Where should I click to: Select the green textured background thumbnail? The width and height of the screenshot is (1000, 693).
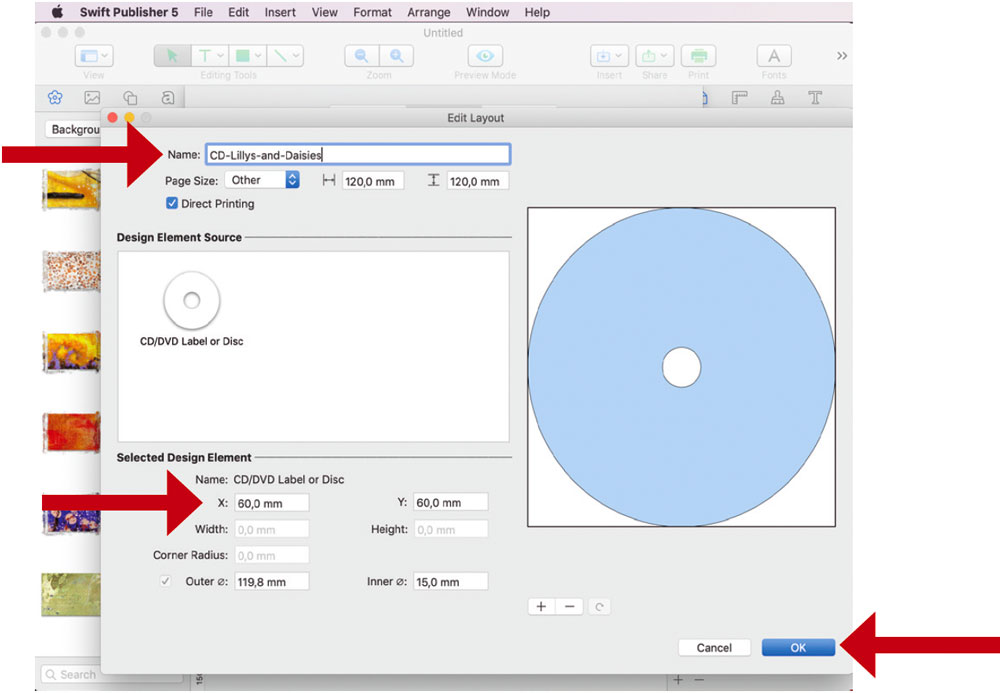(71, 595)
